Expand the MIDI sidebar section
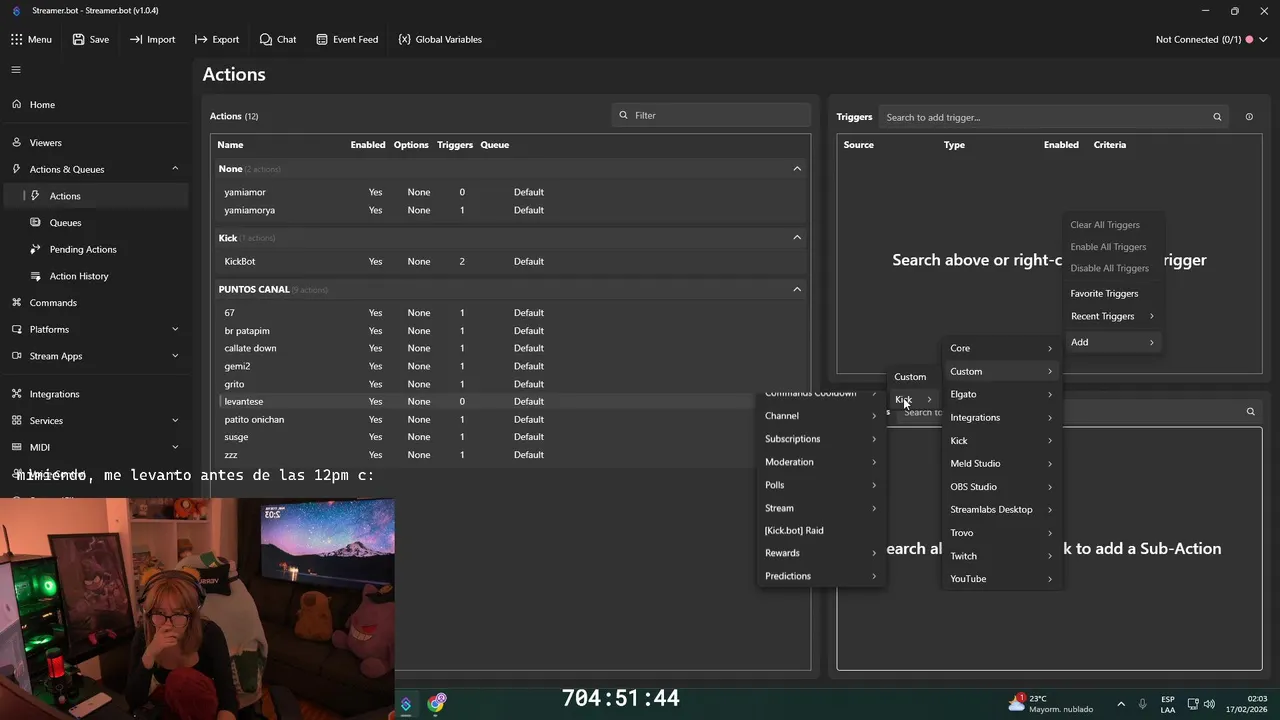 pos(175,447)
